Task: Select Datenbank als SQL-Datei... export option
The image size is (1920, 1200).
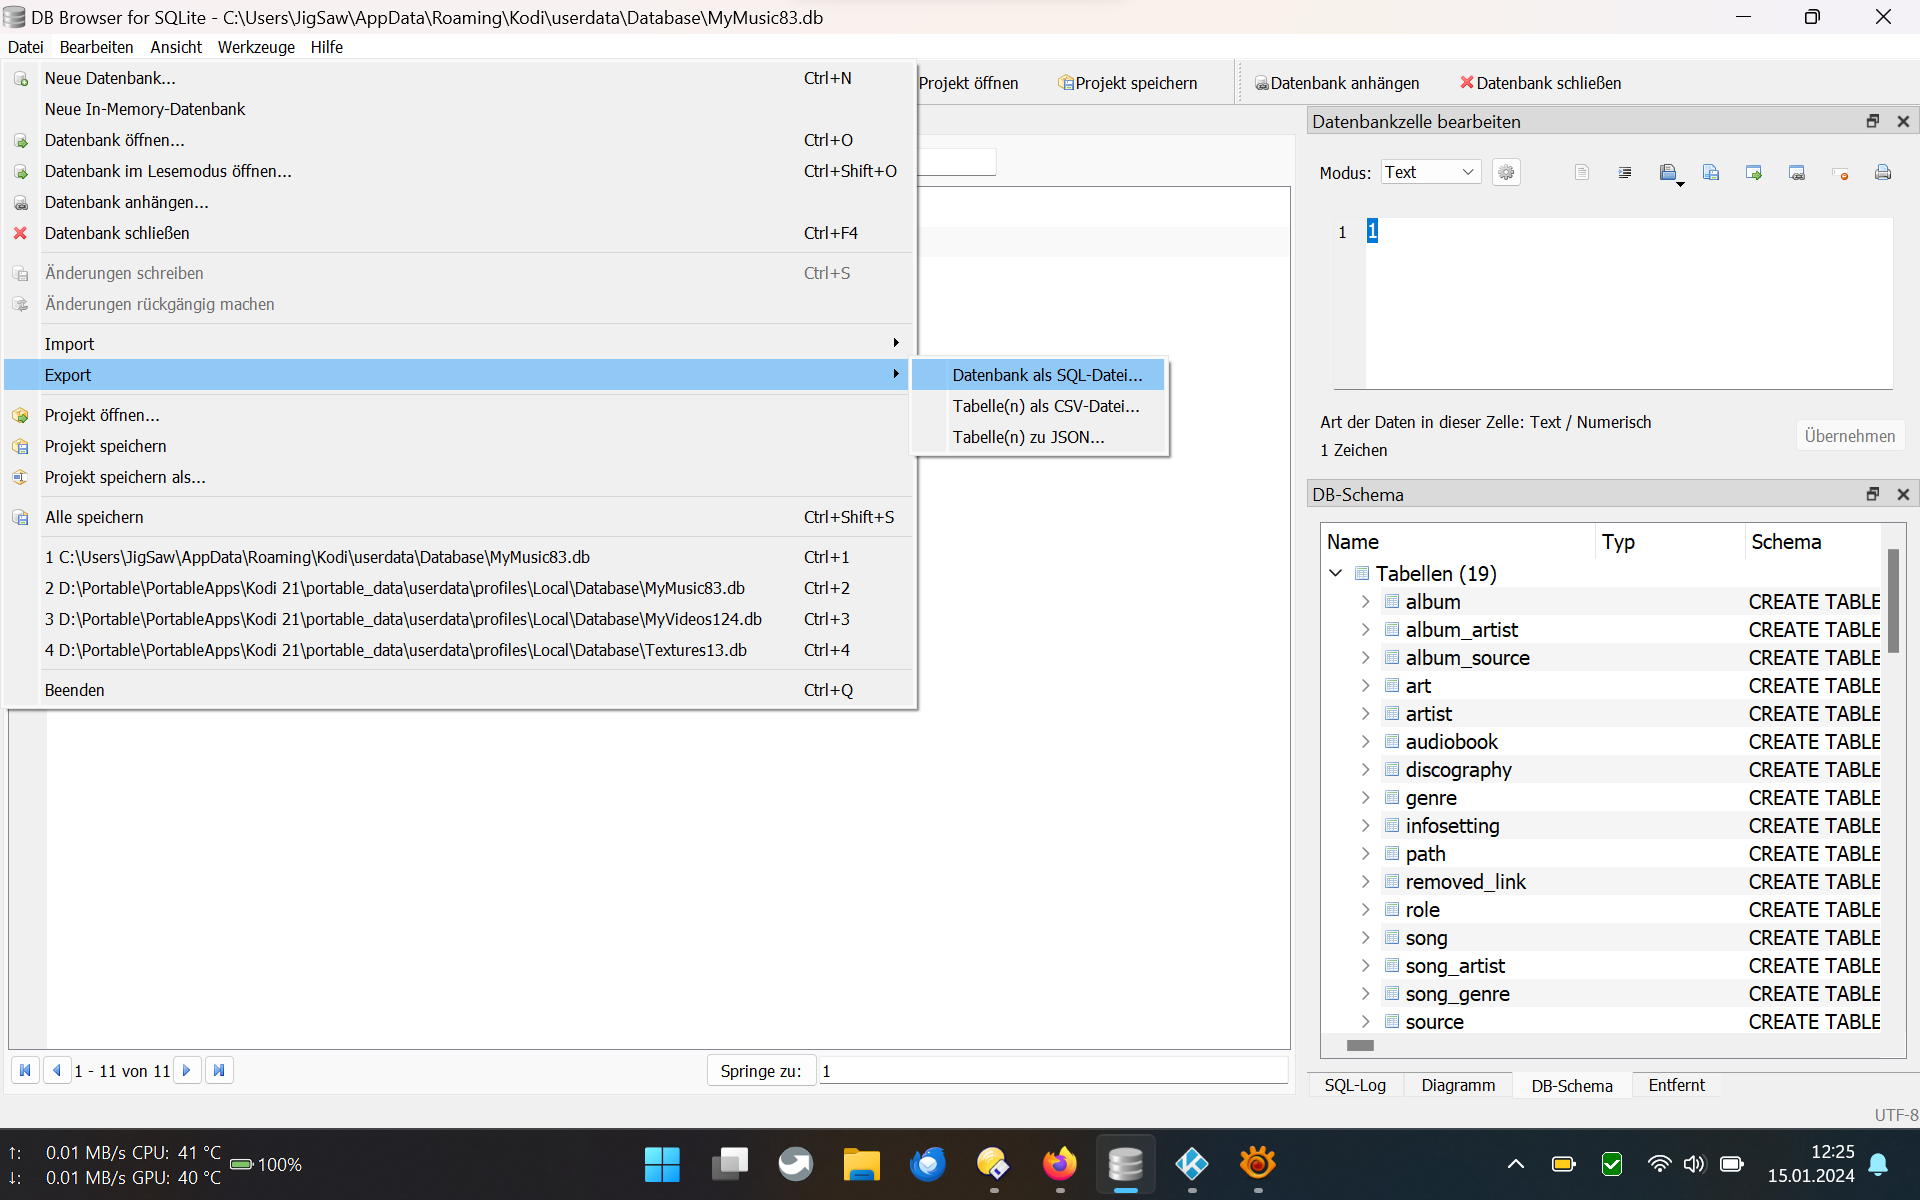Action: click(x=1039, y=375)
